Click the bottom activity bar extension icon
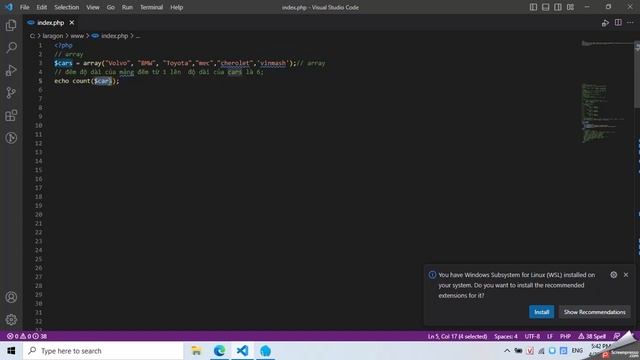Image resolution: width=640 pixels, height=360 pixels. pos(11,138)
